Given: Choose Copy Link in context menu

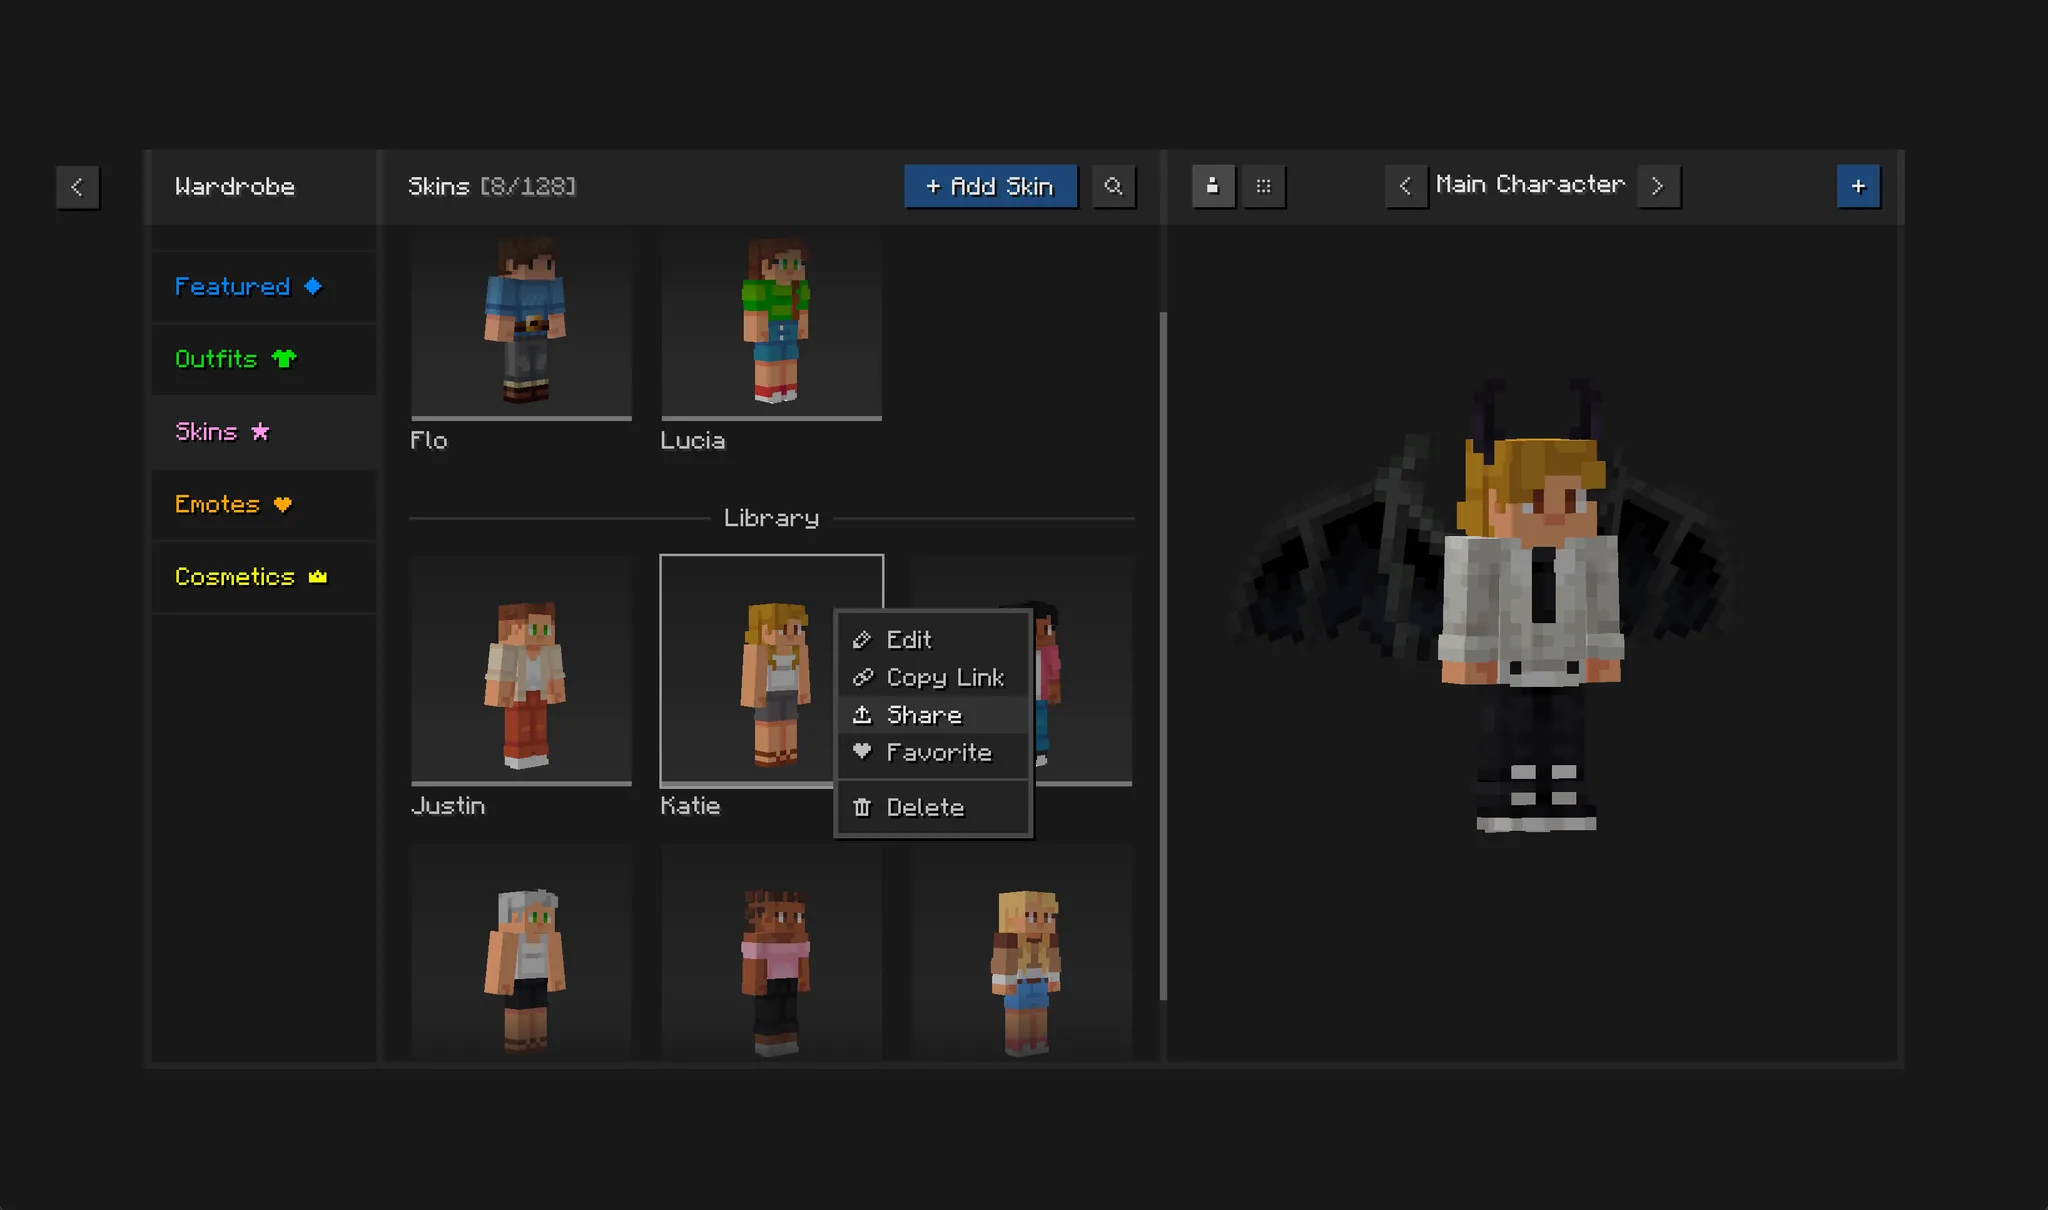Looking at the screenshot, I should pos(944,678).
